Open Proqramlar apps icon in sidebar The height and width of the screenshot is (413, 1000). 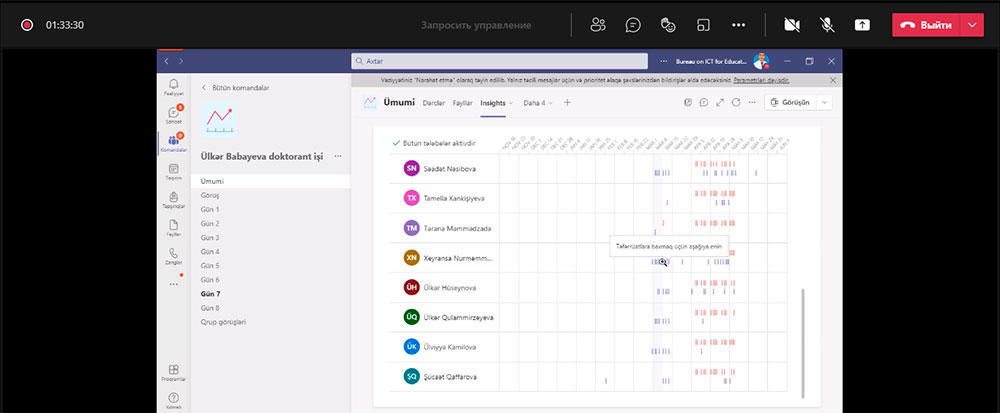(x=173, y=372)
